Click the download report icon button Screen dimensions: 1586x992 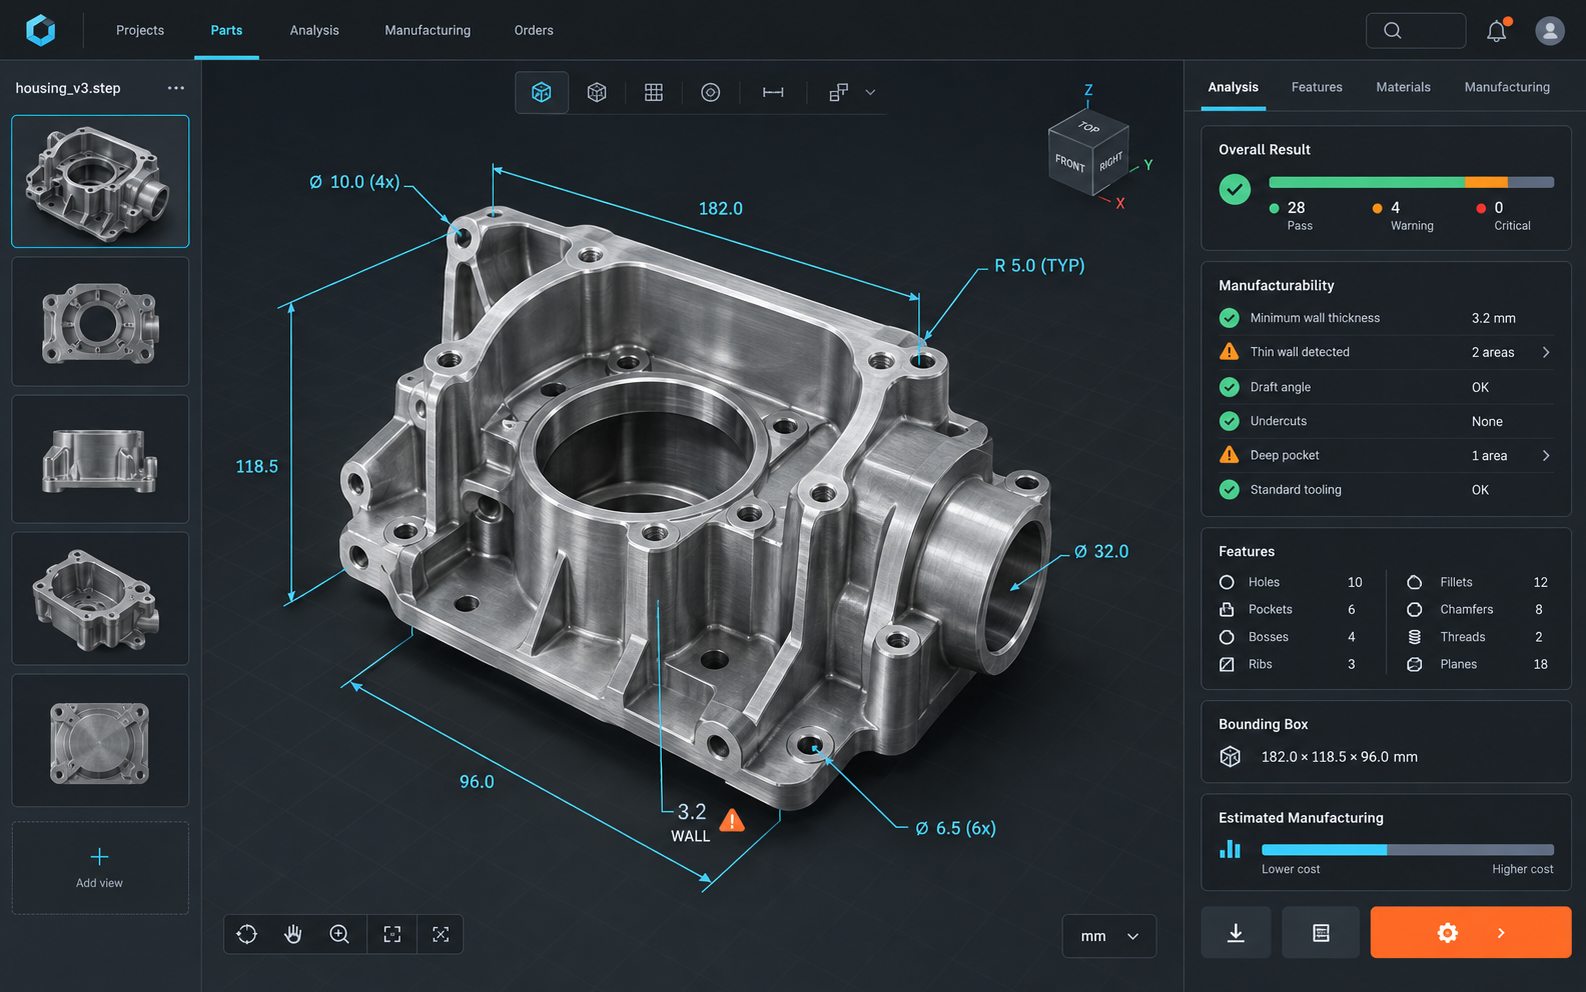pyautogui.click(x=1236, y=933)
